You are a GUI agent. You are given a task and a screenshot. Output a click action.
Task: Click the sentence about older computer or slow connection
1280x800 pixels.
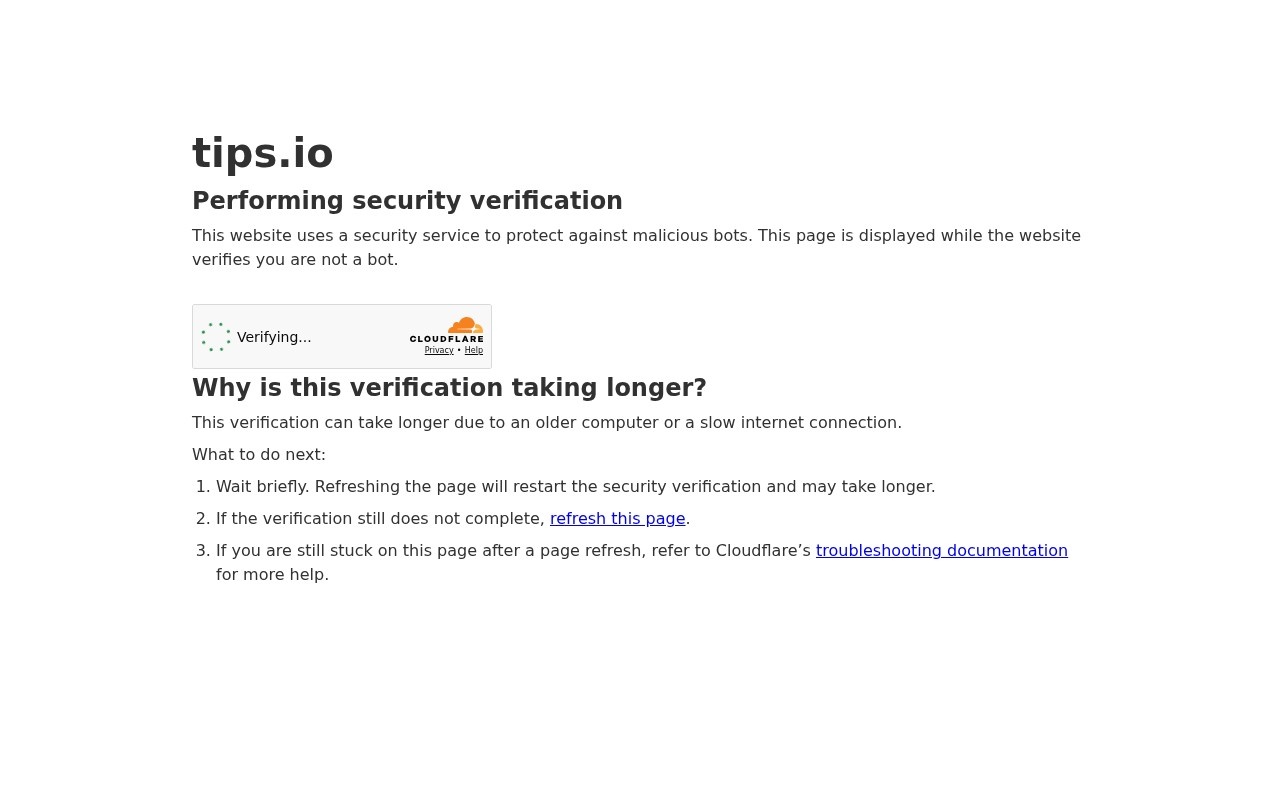pos(547,422)
